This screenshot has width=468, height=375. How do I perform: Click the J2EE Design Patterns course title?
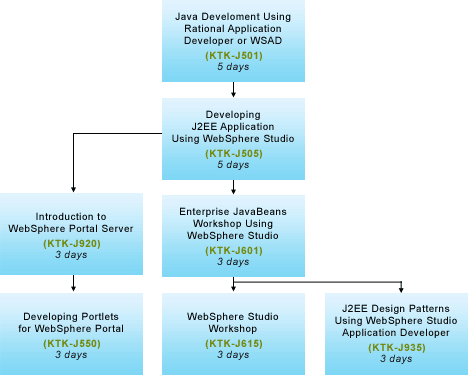[396, 321]
